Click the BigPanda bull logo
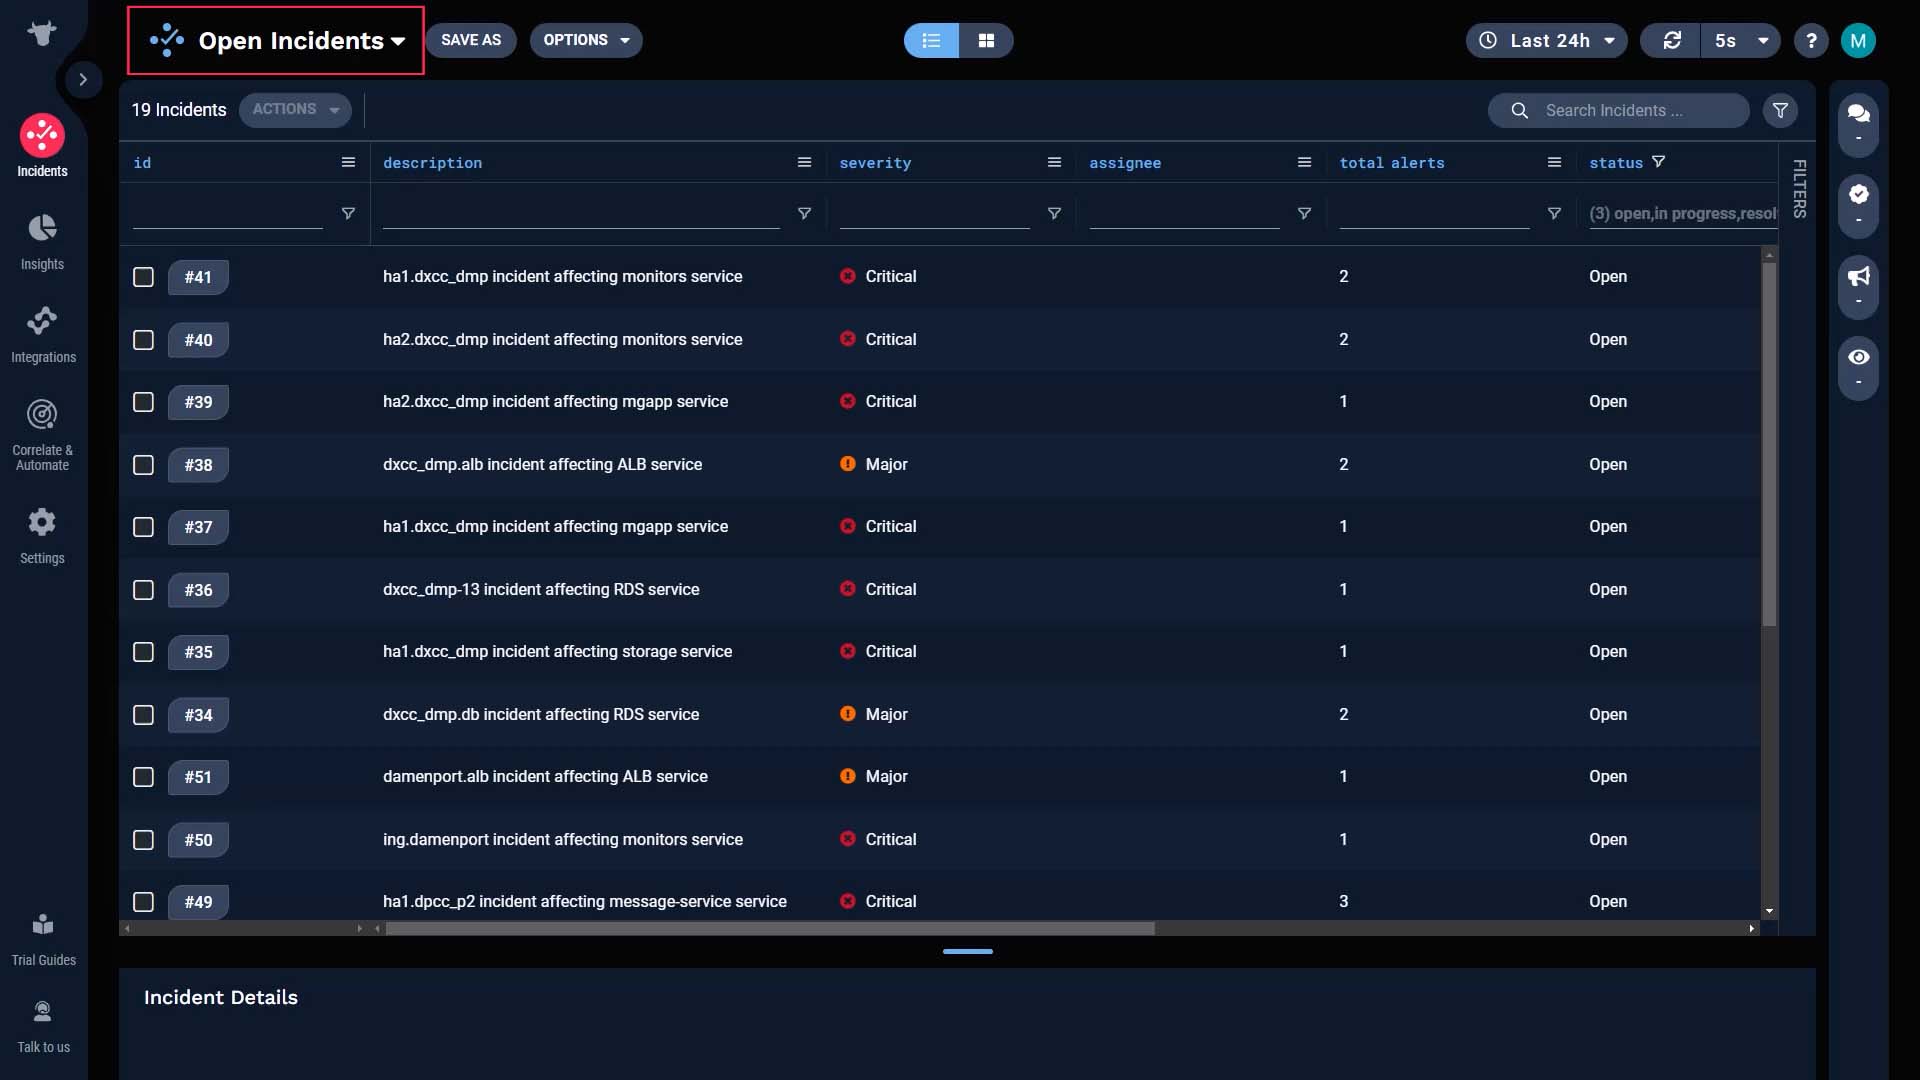 click(42, 34)
